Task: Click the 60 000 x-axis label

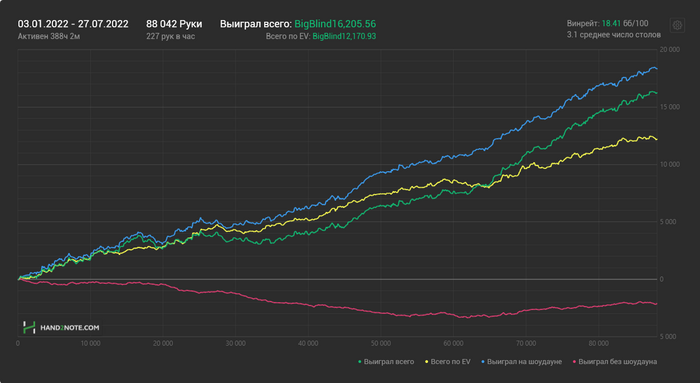Action: pyautogui.click(x=454, y=343)
